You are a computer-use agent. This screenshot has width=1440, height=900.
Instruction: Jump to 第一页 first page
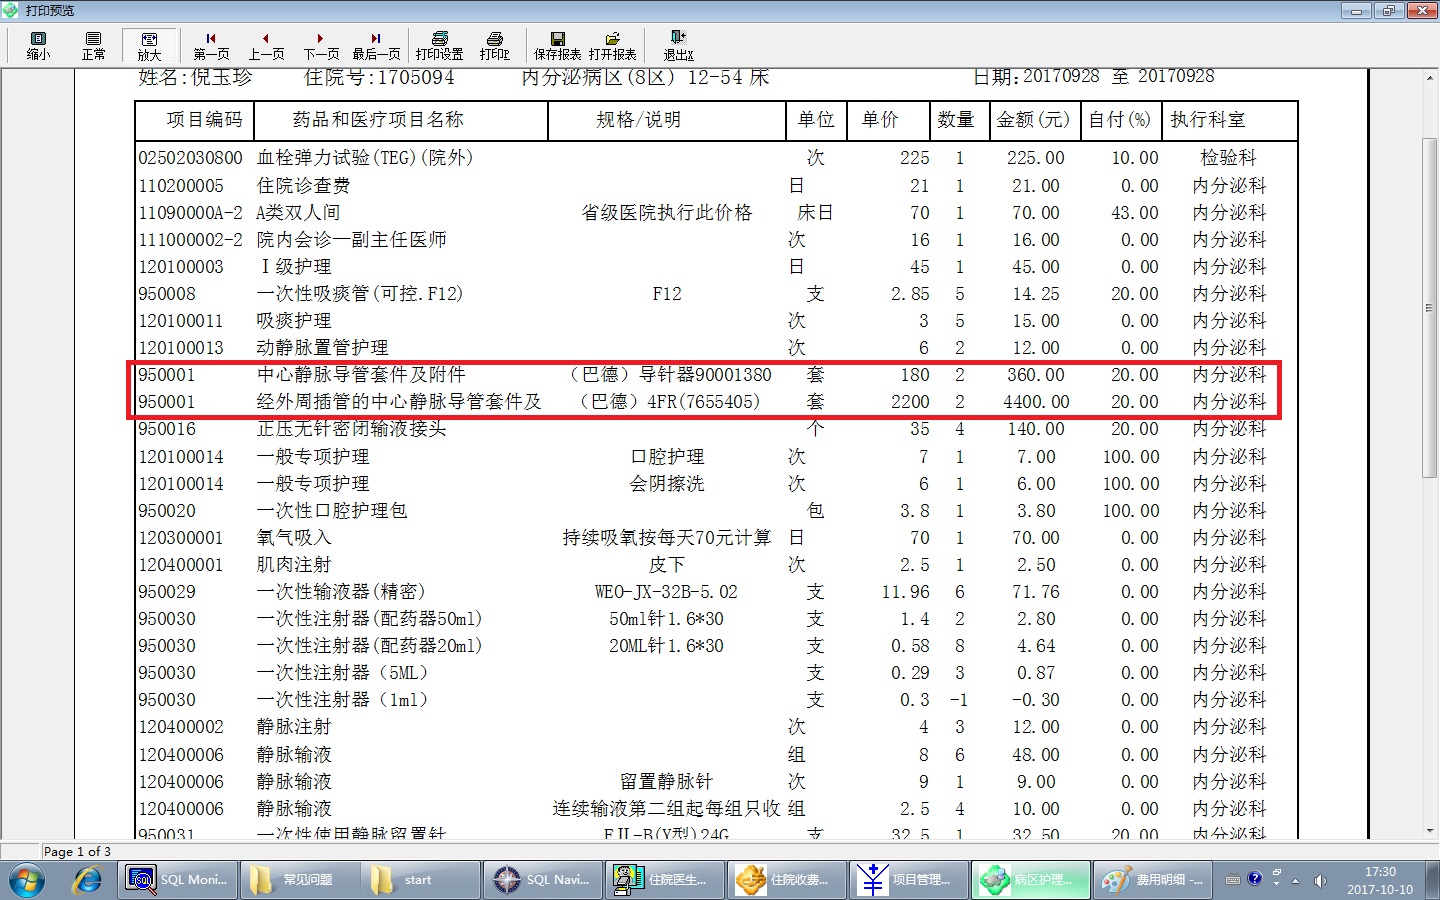point(211,46)
